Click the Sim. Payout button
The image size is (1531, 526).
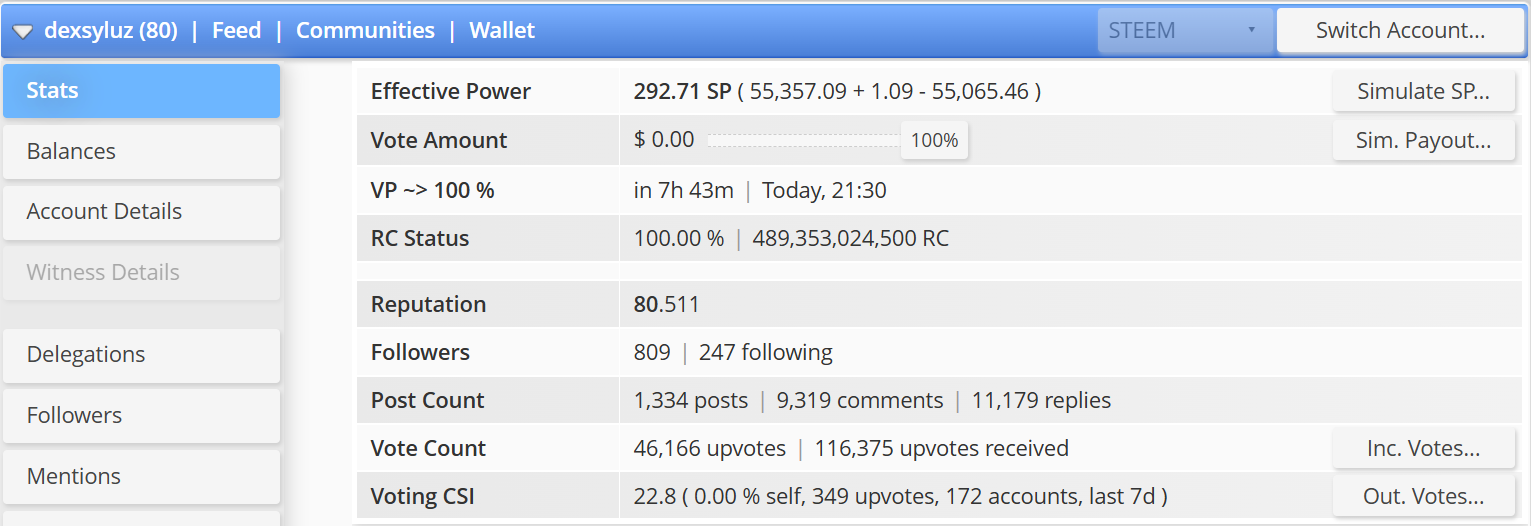pos(1424,141)
